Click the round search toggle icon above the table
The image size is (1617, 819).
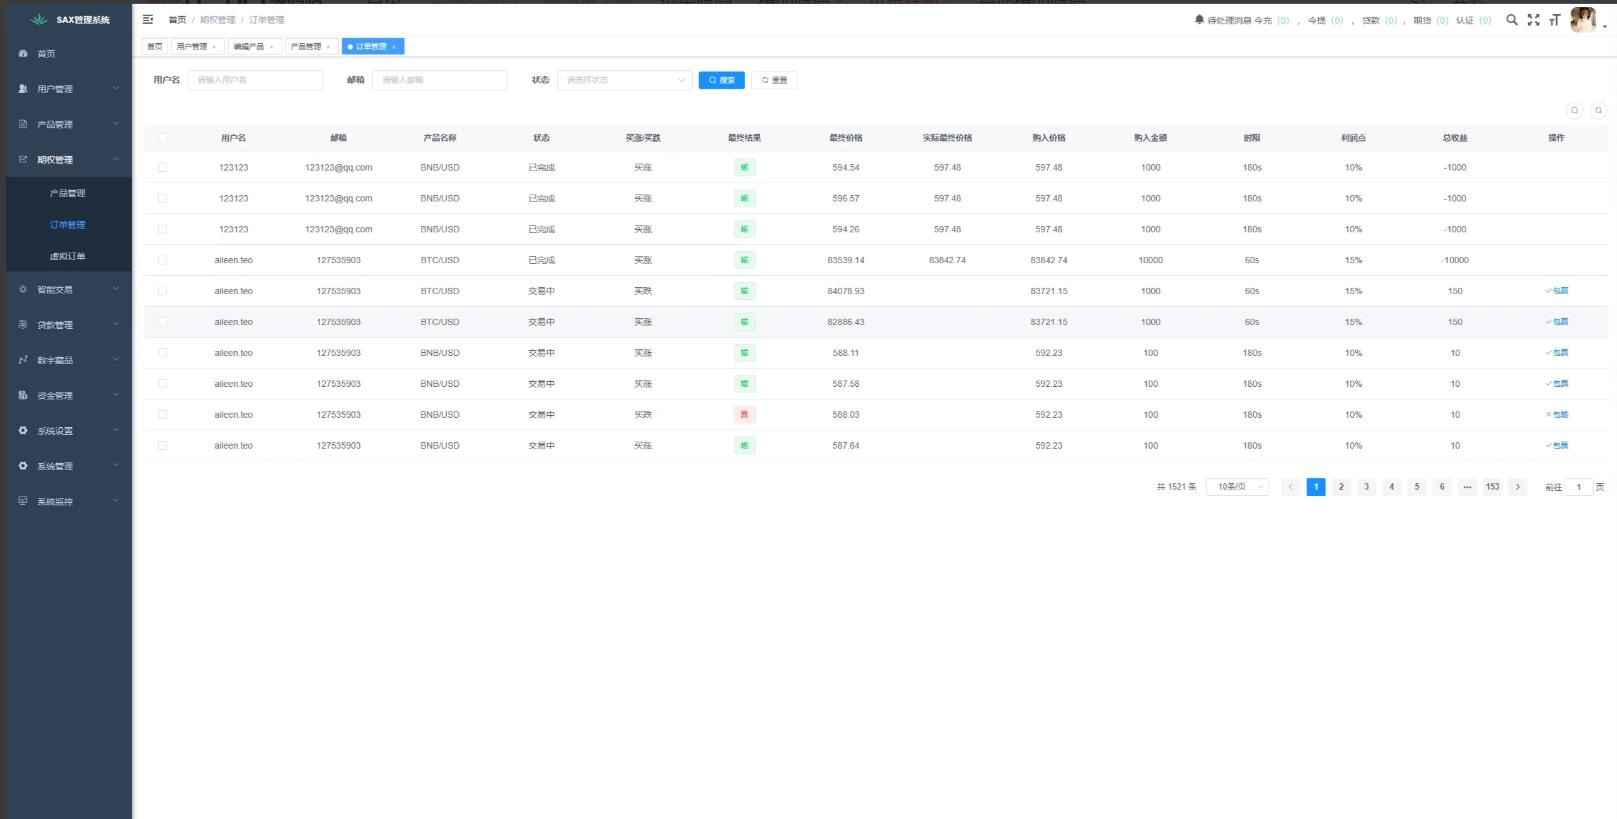[1574, 110]
